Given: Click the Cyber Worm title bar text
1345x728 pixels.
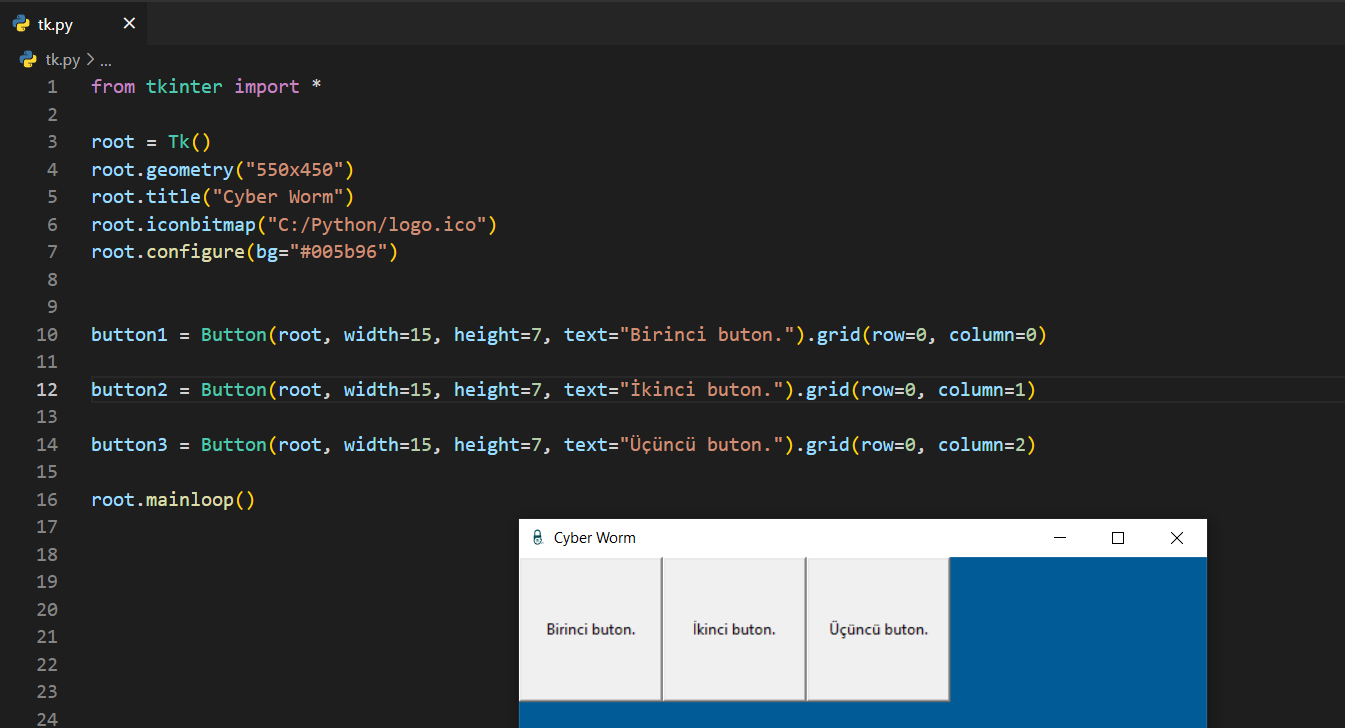Looking at the screenshot, I should (x=594, y=538).
